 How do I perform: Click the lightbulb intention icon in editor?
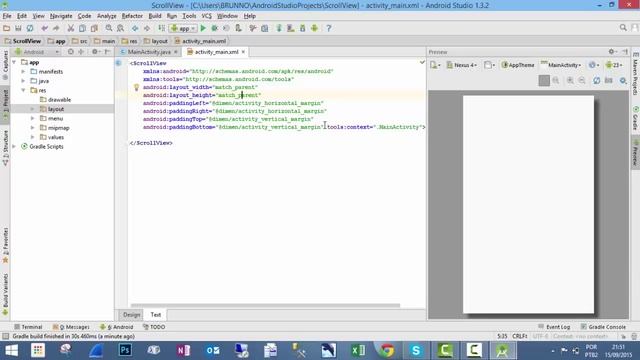[136, 87]
